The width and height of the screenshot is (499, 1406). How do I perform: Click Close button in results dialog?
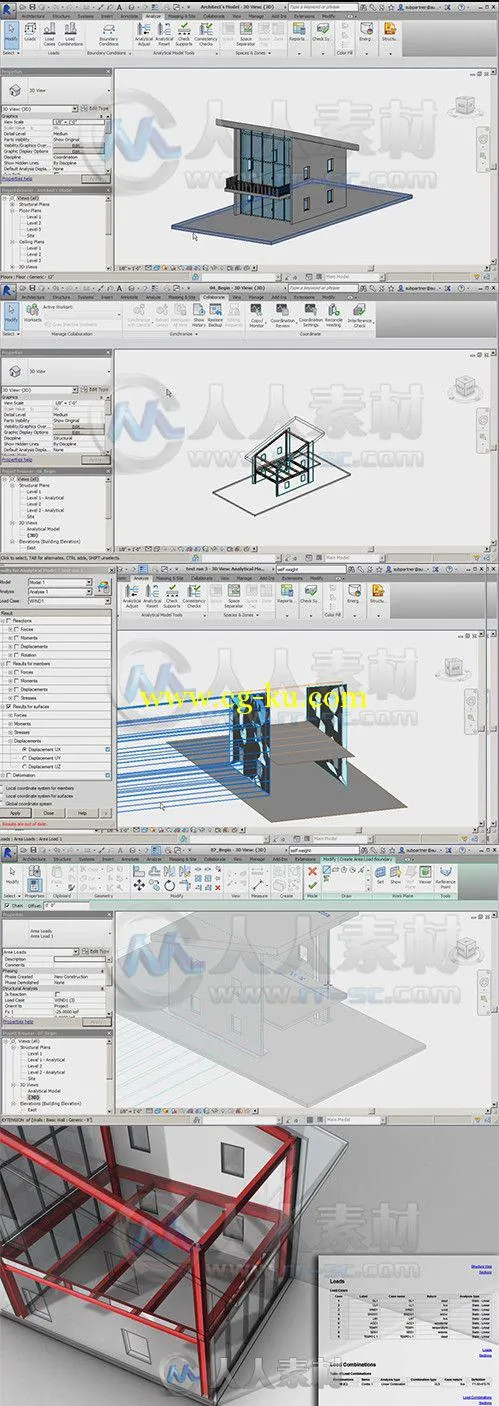[x=49, y=813]
